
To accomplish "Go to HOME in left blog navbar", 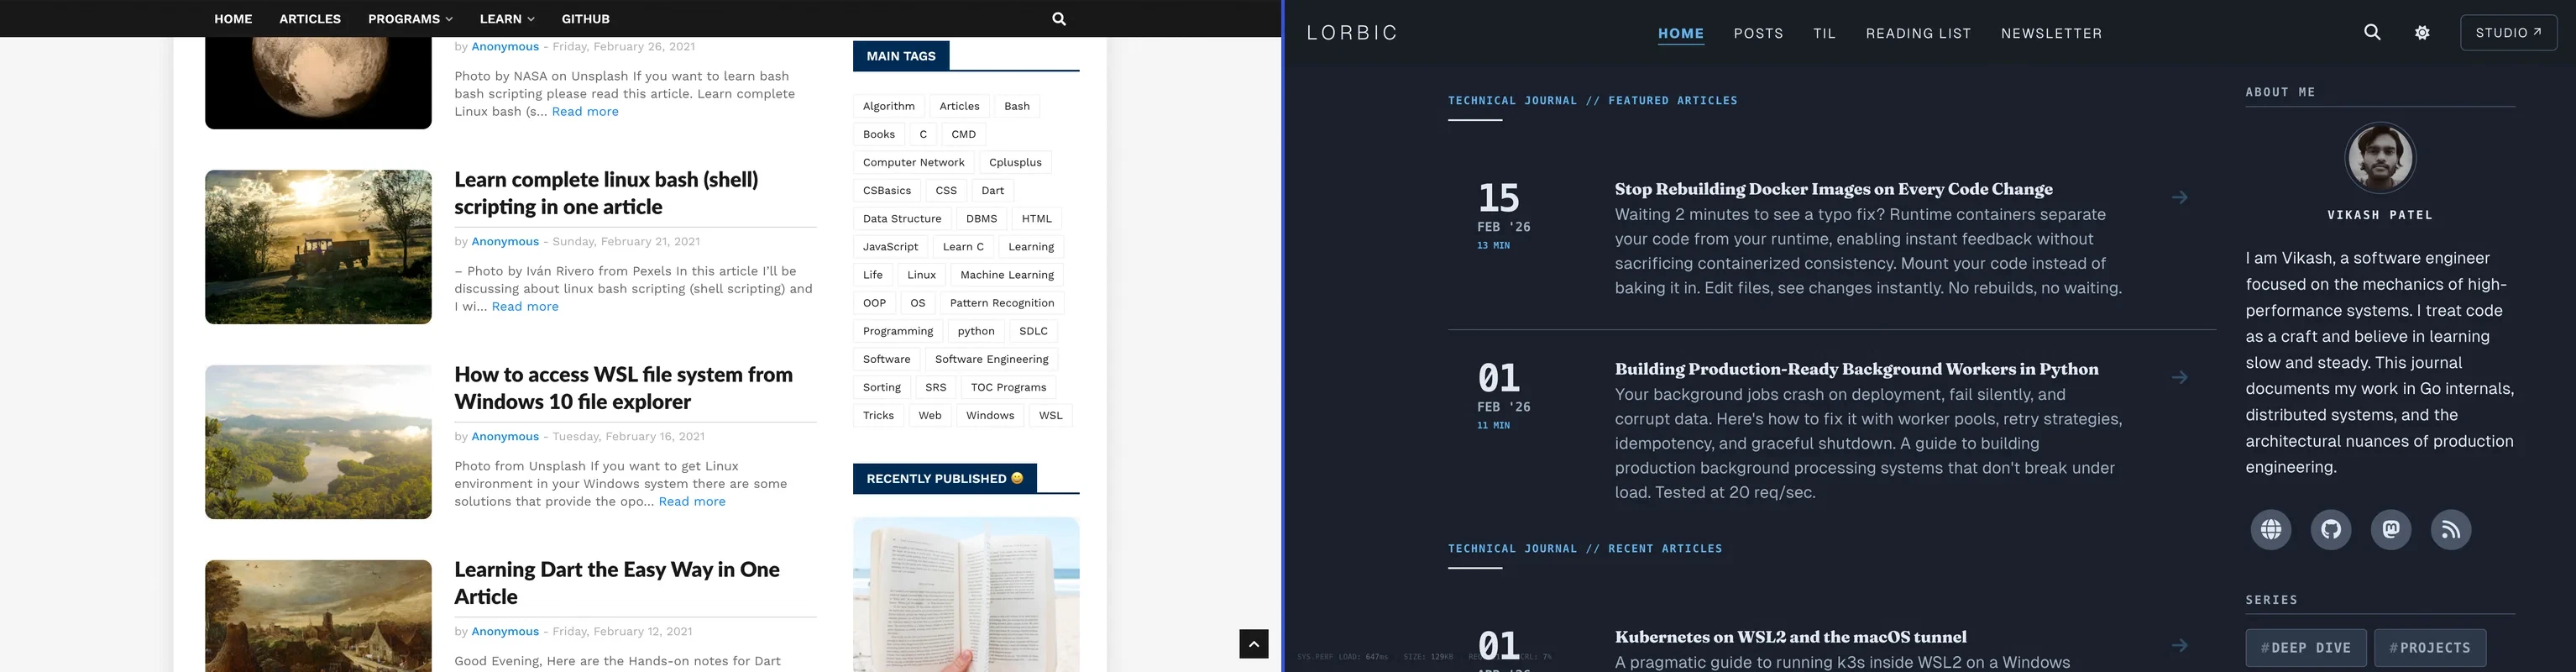I will (x=233, y=19).
